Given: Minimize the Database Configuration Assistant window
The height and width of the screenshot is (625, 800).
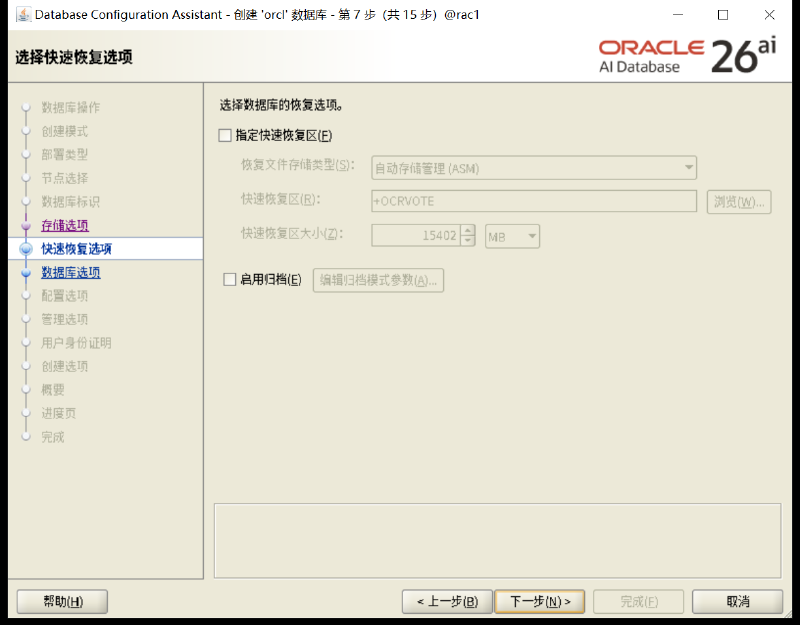Looking at the screenshot, I should [x=678, y=15].
